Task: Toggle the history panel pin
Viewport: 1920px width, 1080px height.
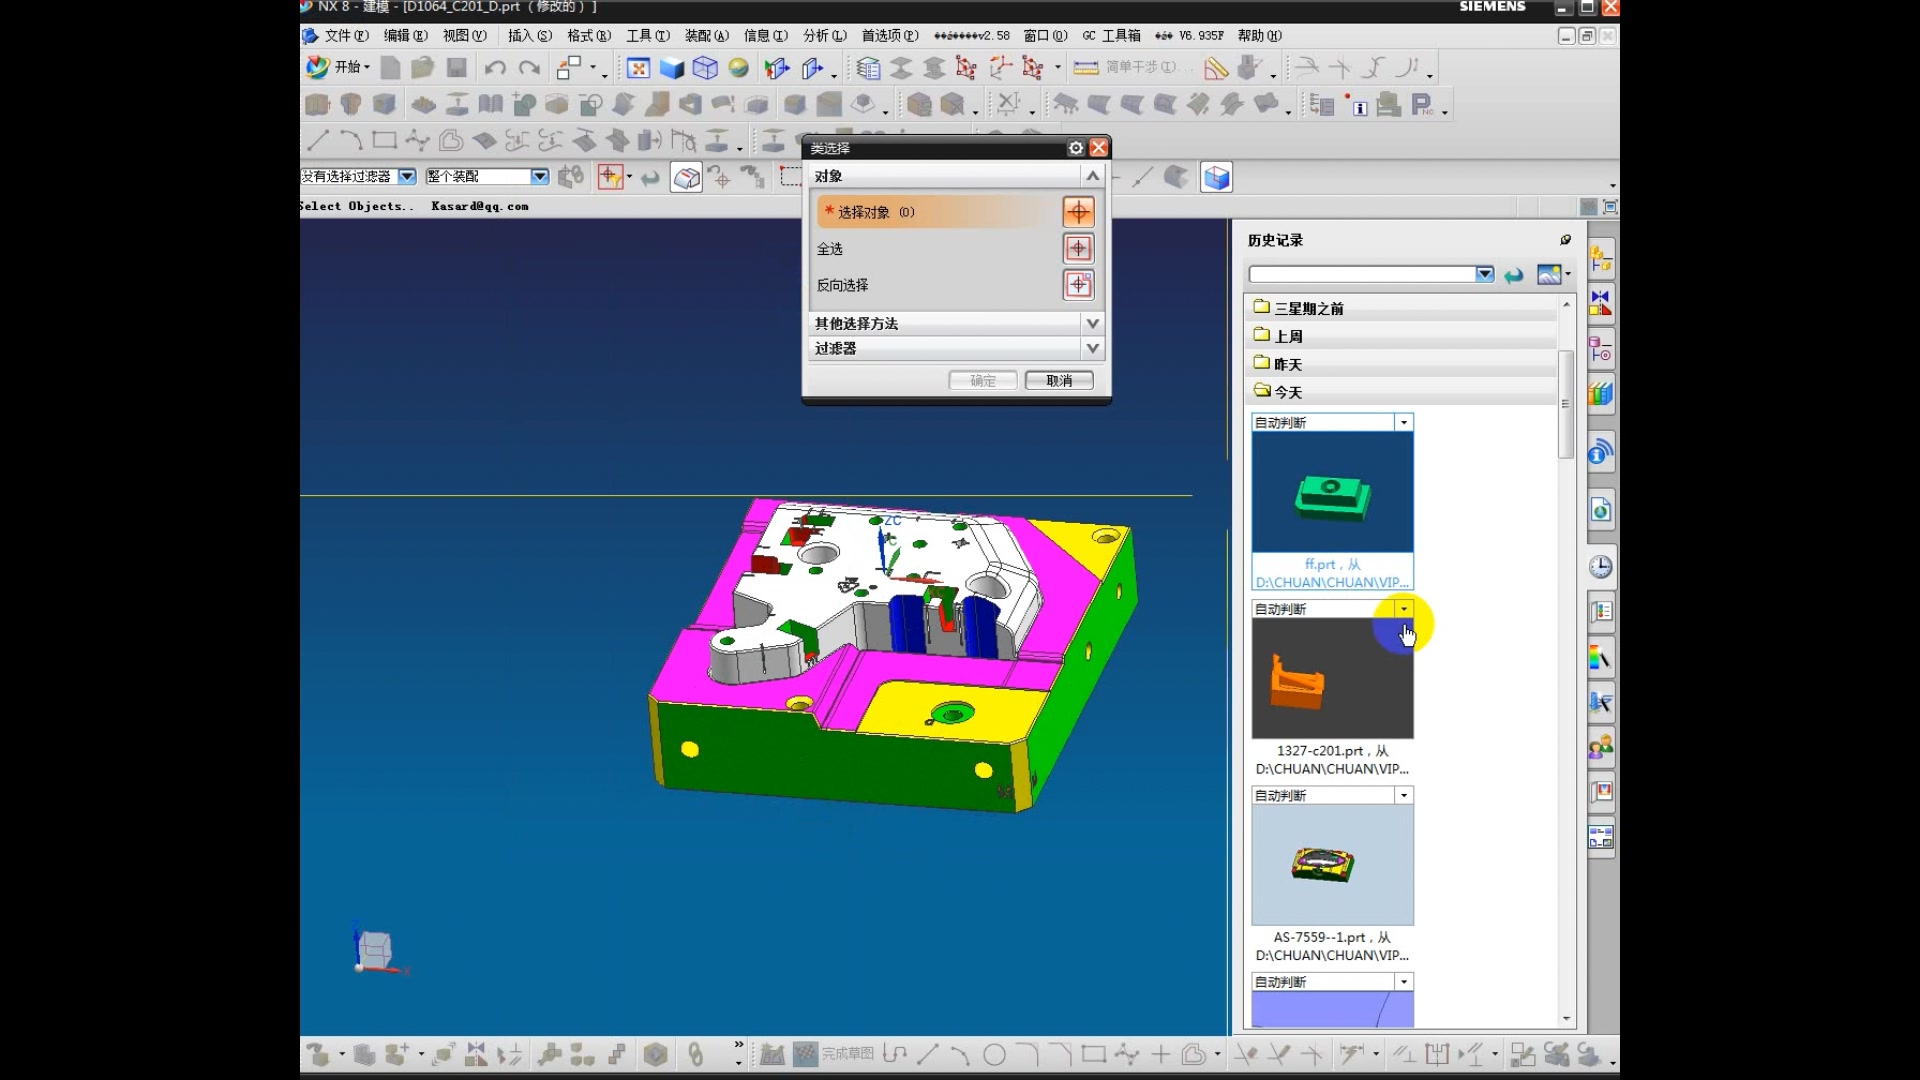Action: (x=1565, y=240)
